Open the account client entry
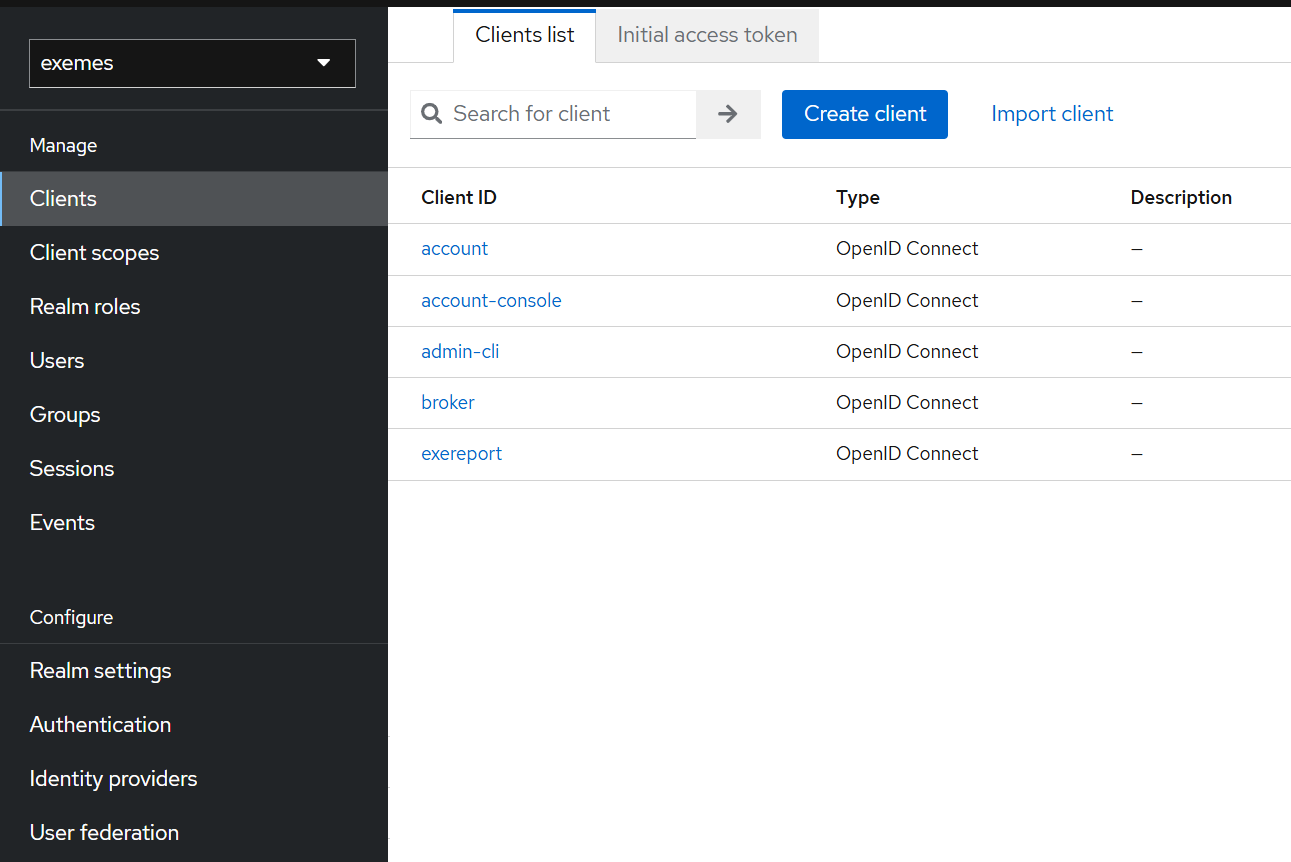The height and width of the screenshot is (862, 1291). point(455,249)
